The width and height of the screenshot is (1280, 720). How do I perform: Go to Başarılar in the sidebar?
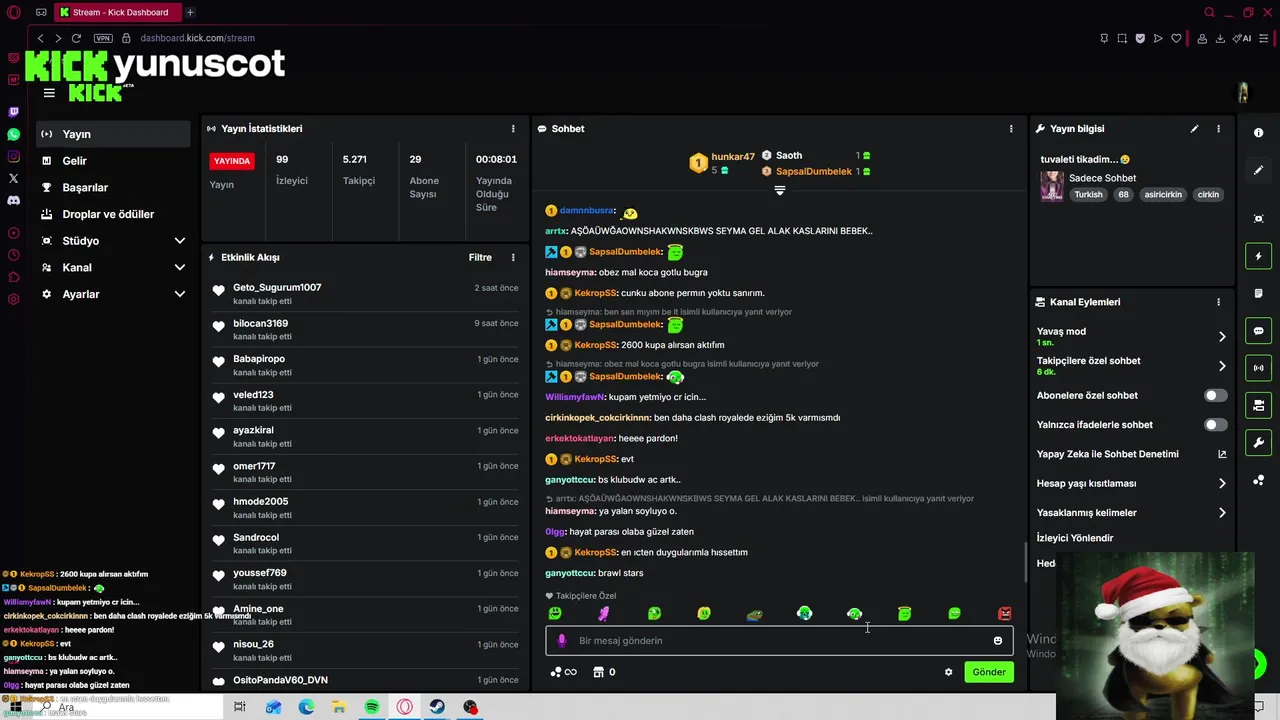point(113,187)
